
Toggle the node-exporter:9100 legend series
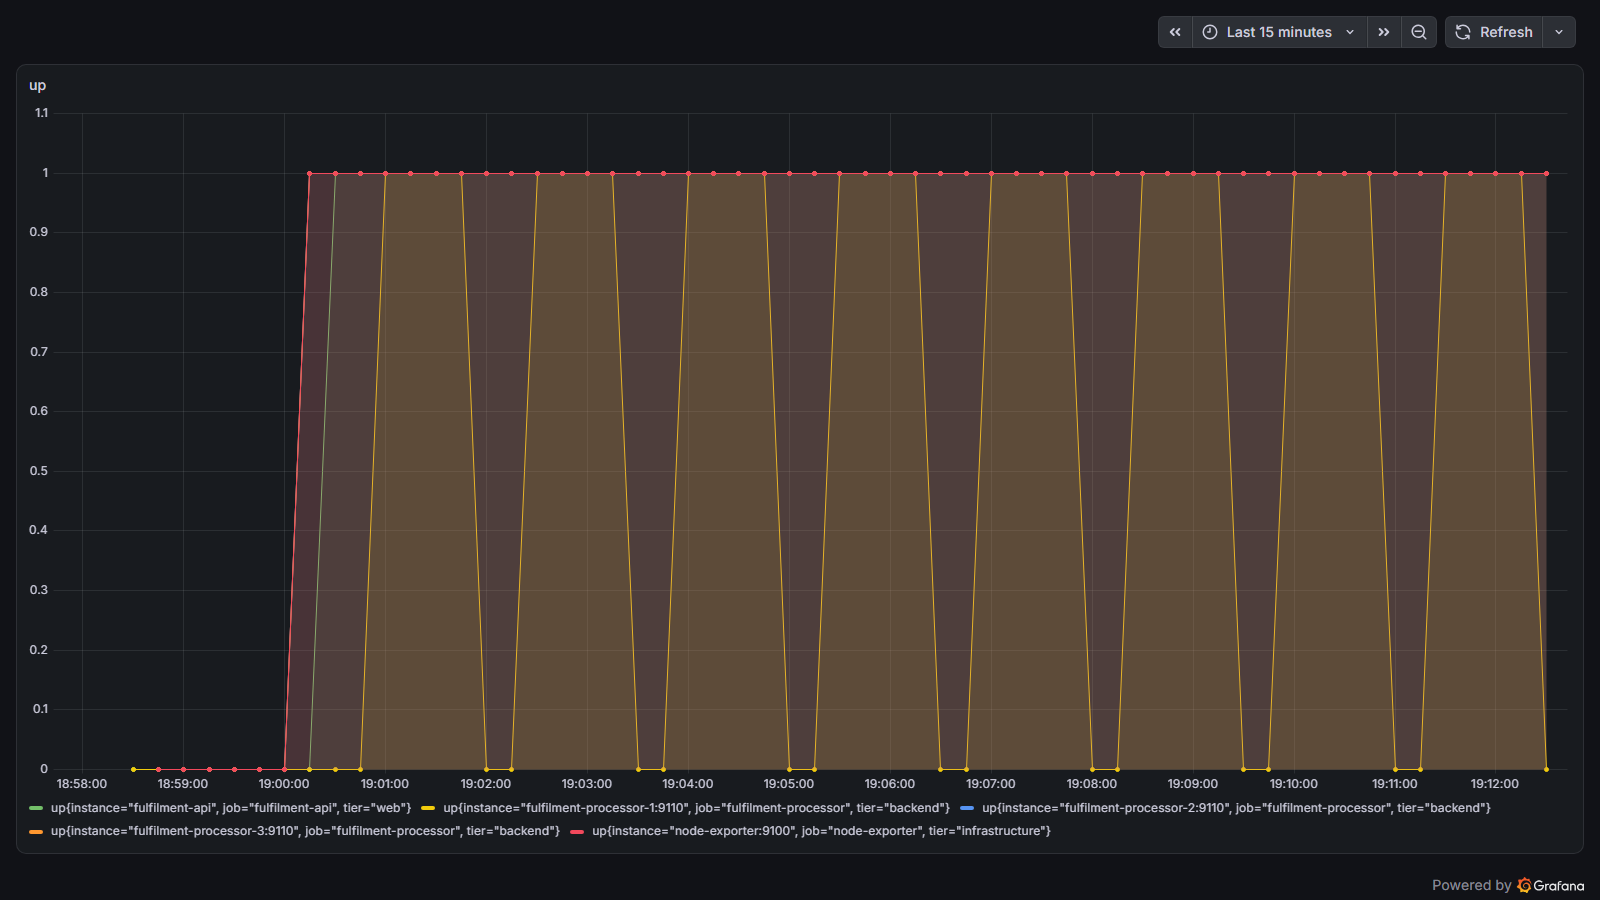click(821, 831)
